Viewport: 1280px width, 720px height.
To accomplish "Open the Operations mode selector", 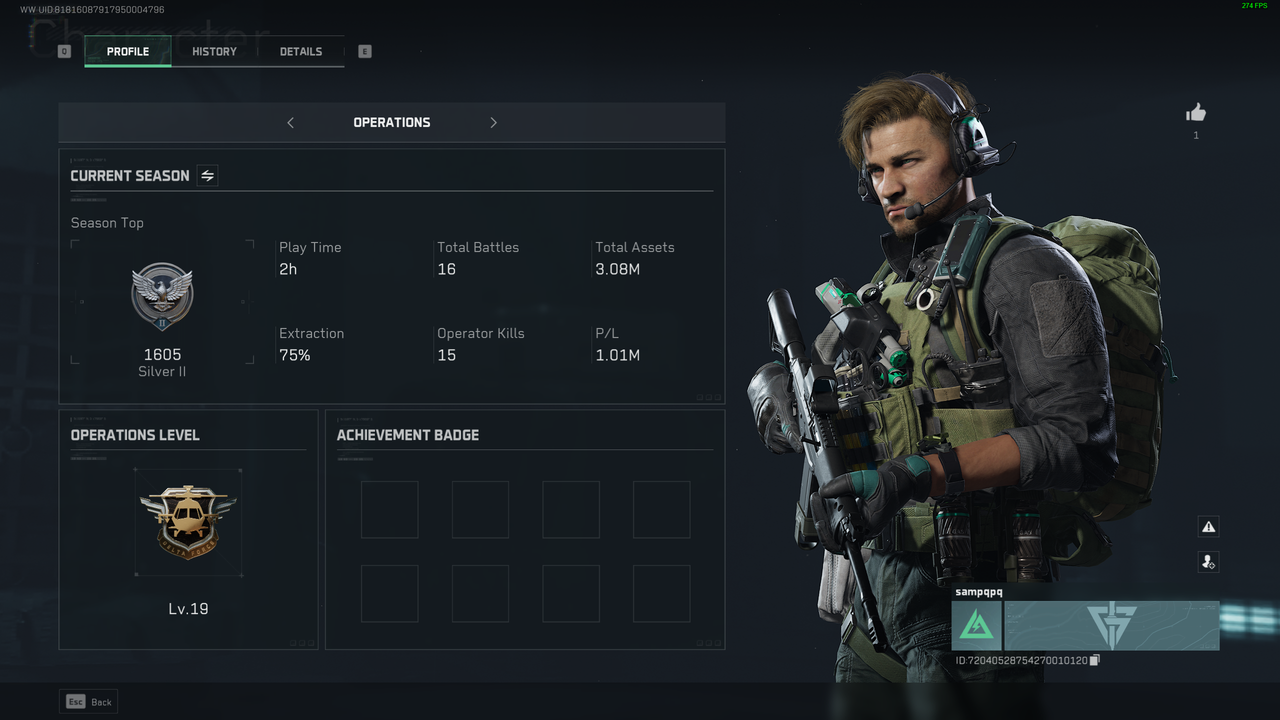I will tap(392, 122).
